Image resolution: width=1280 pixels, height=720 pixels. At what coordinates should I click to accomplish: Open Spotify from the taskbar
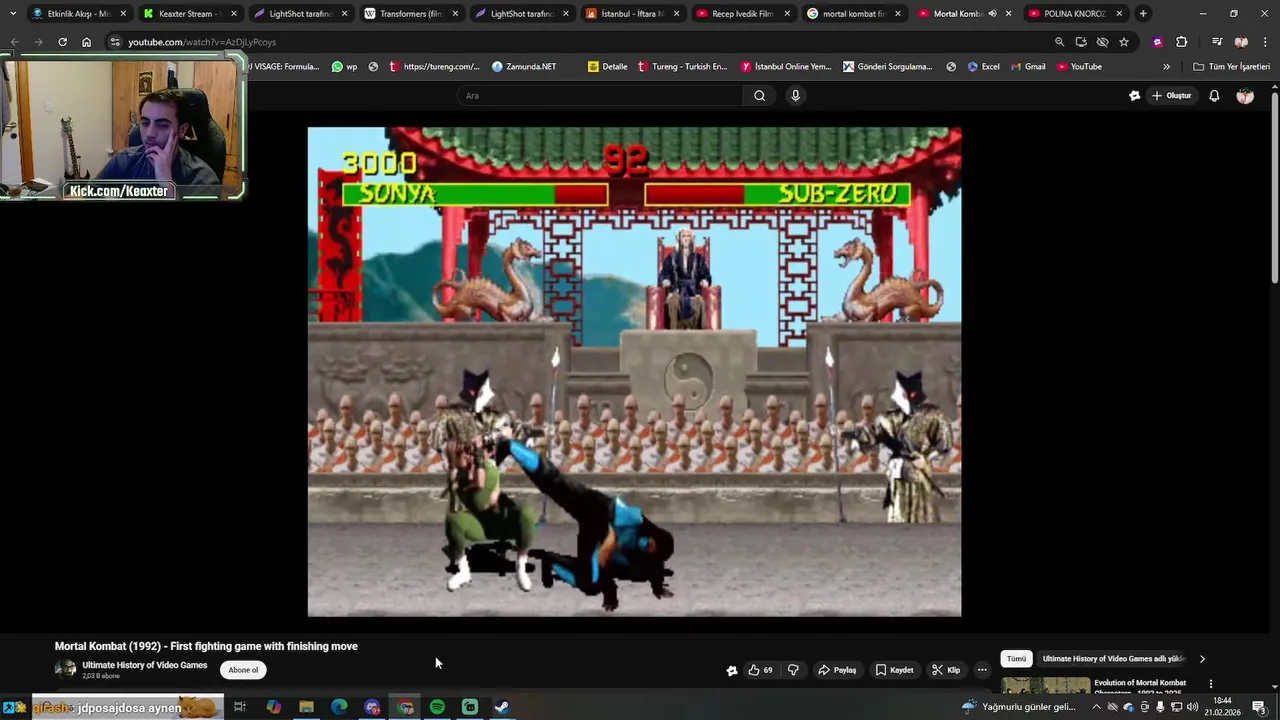pos(437,707)
